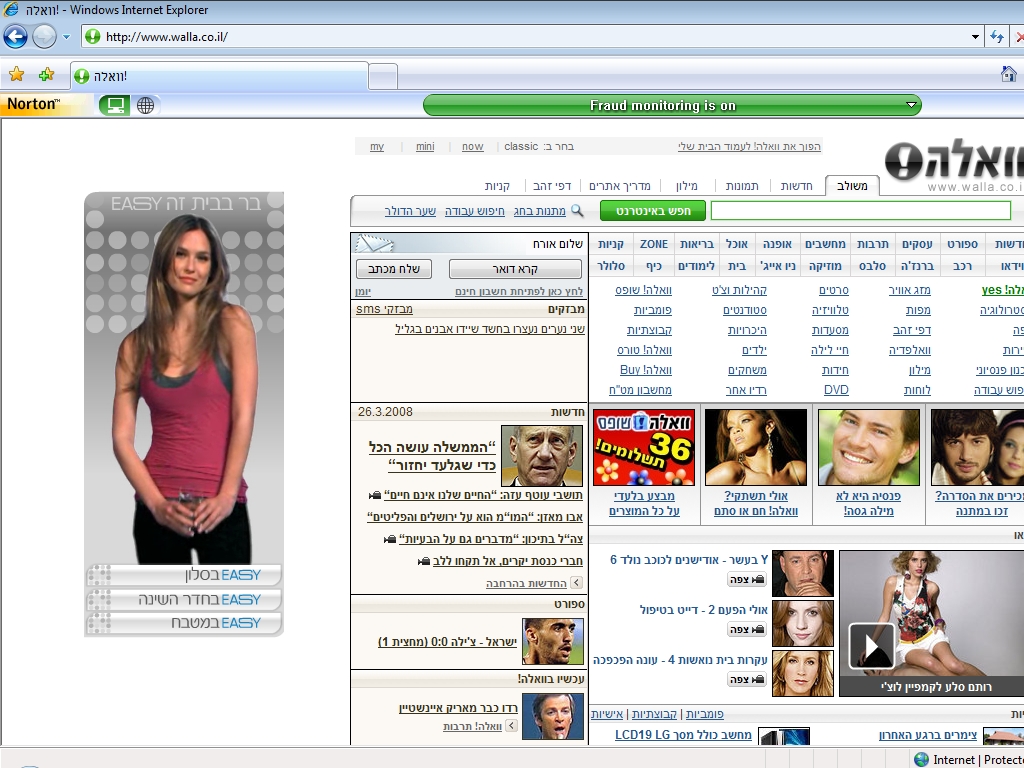This screenshot has height=768, width=1024.
Task: Play the רותם סלע video
Action: [871, 646]
